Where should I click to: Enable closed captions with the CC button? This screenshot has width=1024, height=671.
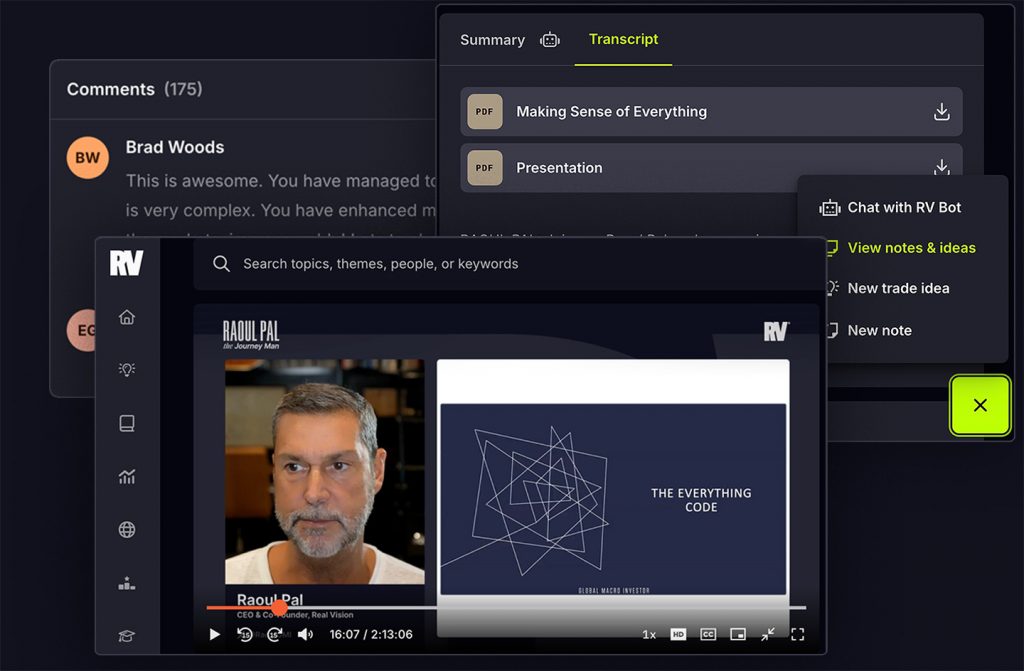(708, 634)
